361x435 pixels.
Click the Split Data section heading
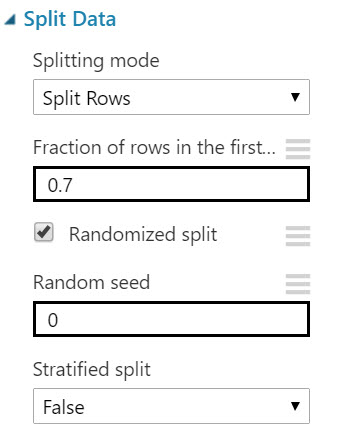click(70, 19)
